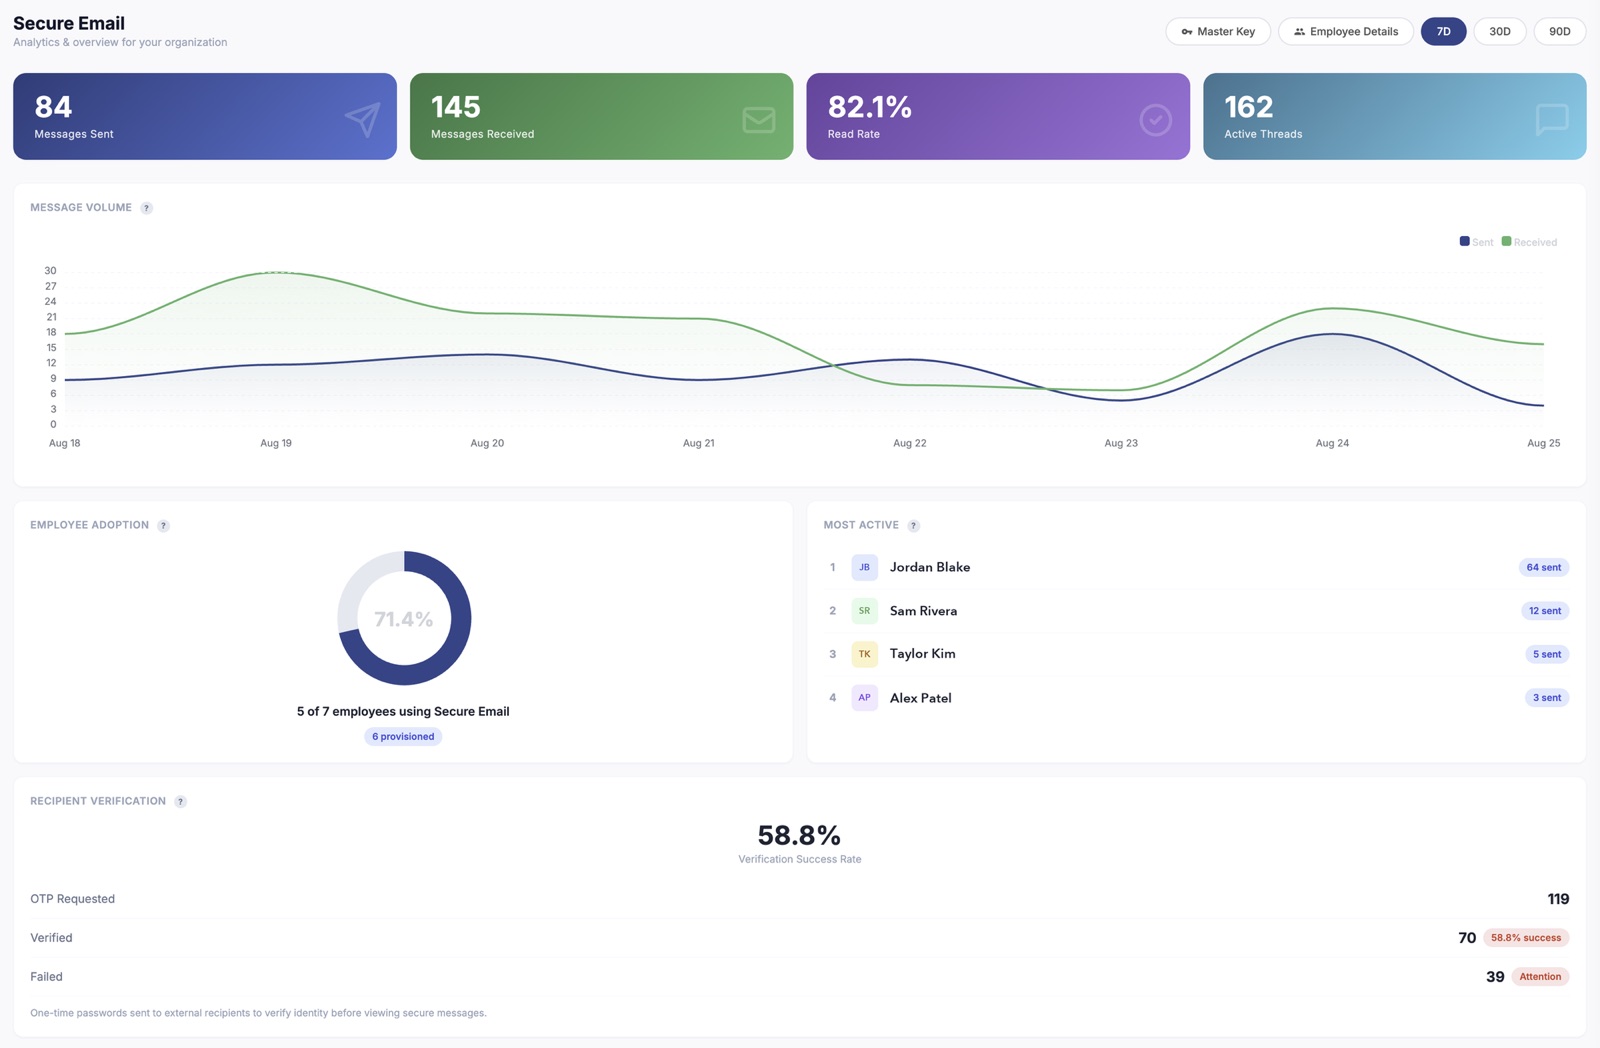Click the Secure Email page title
This screenshot has width=1600, height=1048.
click(69, 23)
